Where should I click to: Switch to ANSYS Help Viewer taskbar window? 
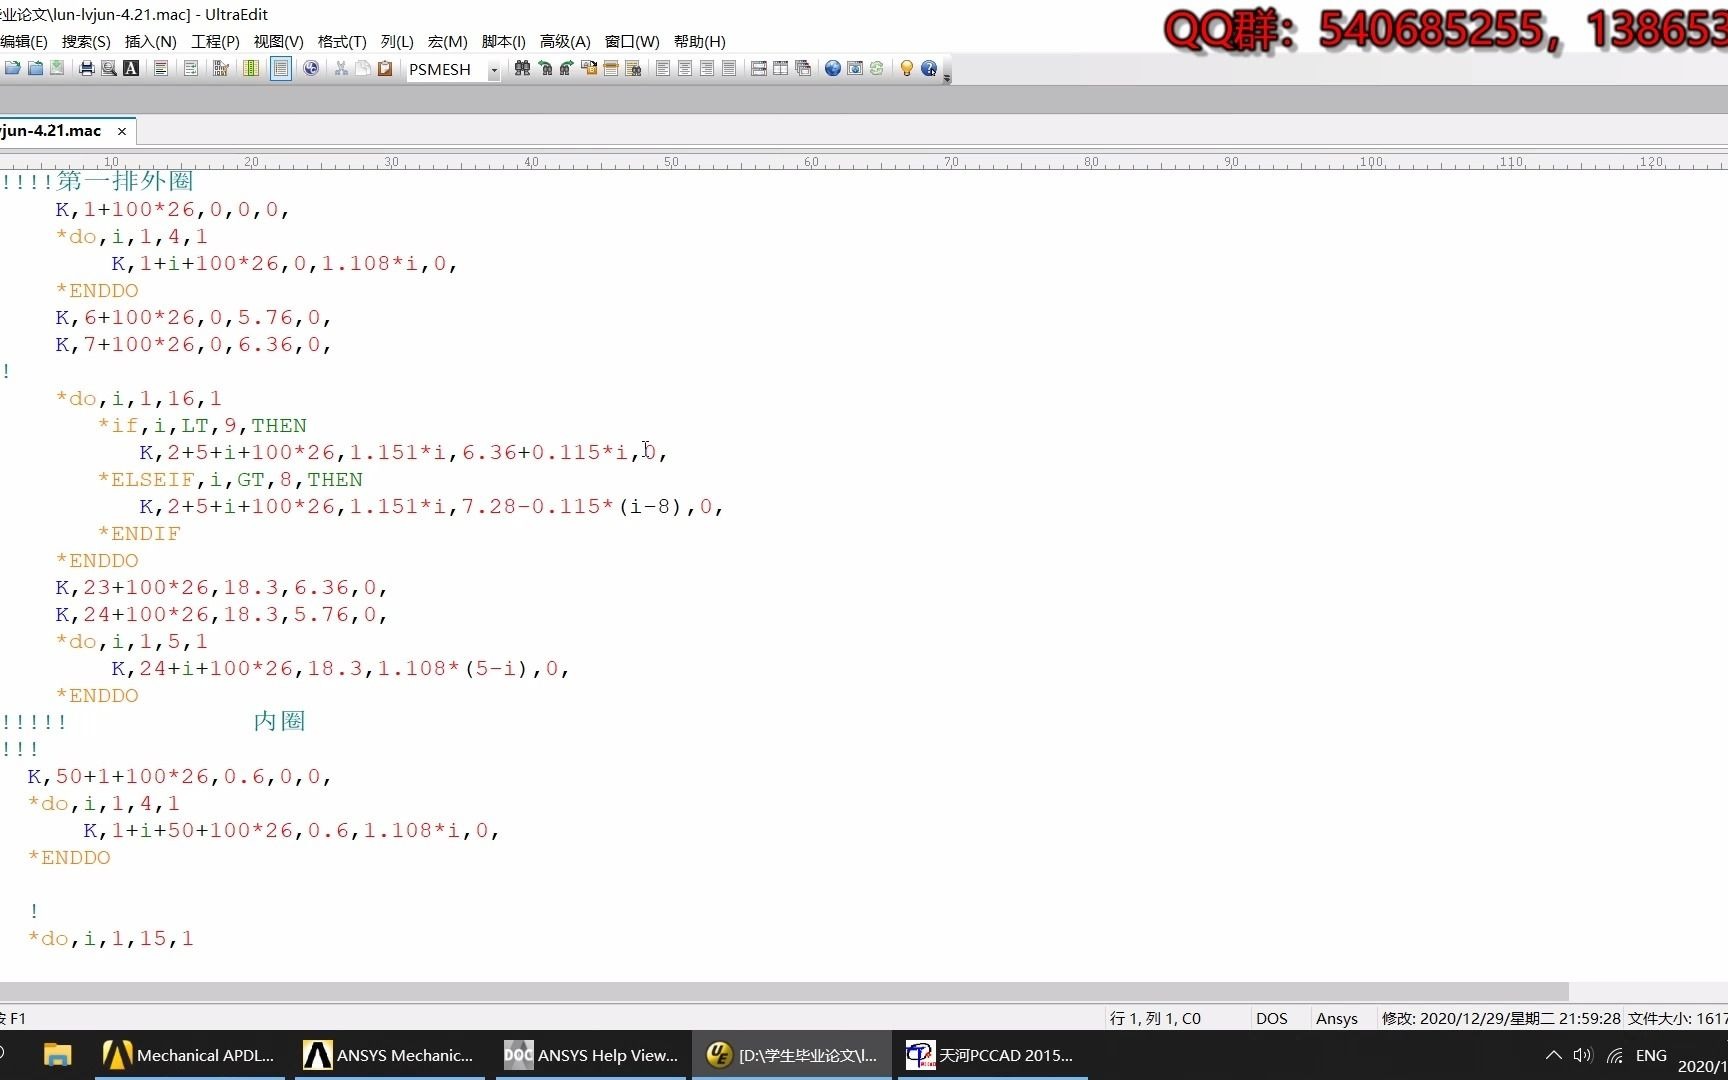tap(591, 1055)
